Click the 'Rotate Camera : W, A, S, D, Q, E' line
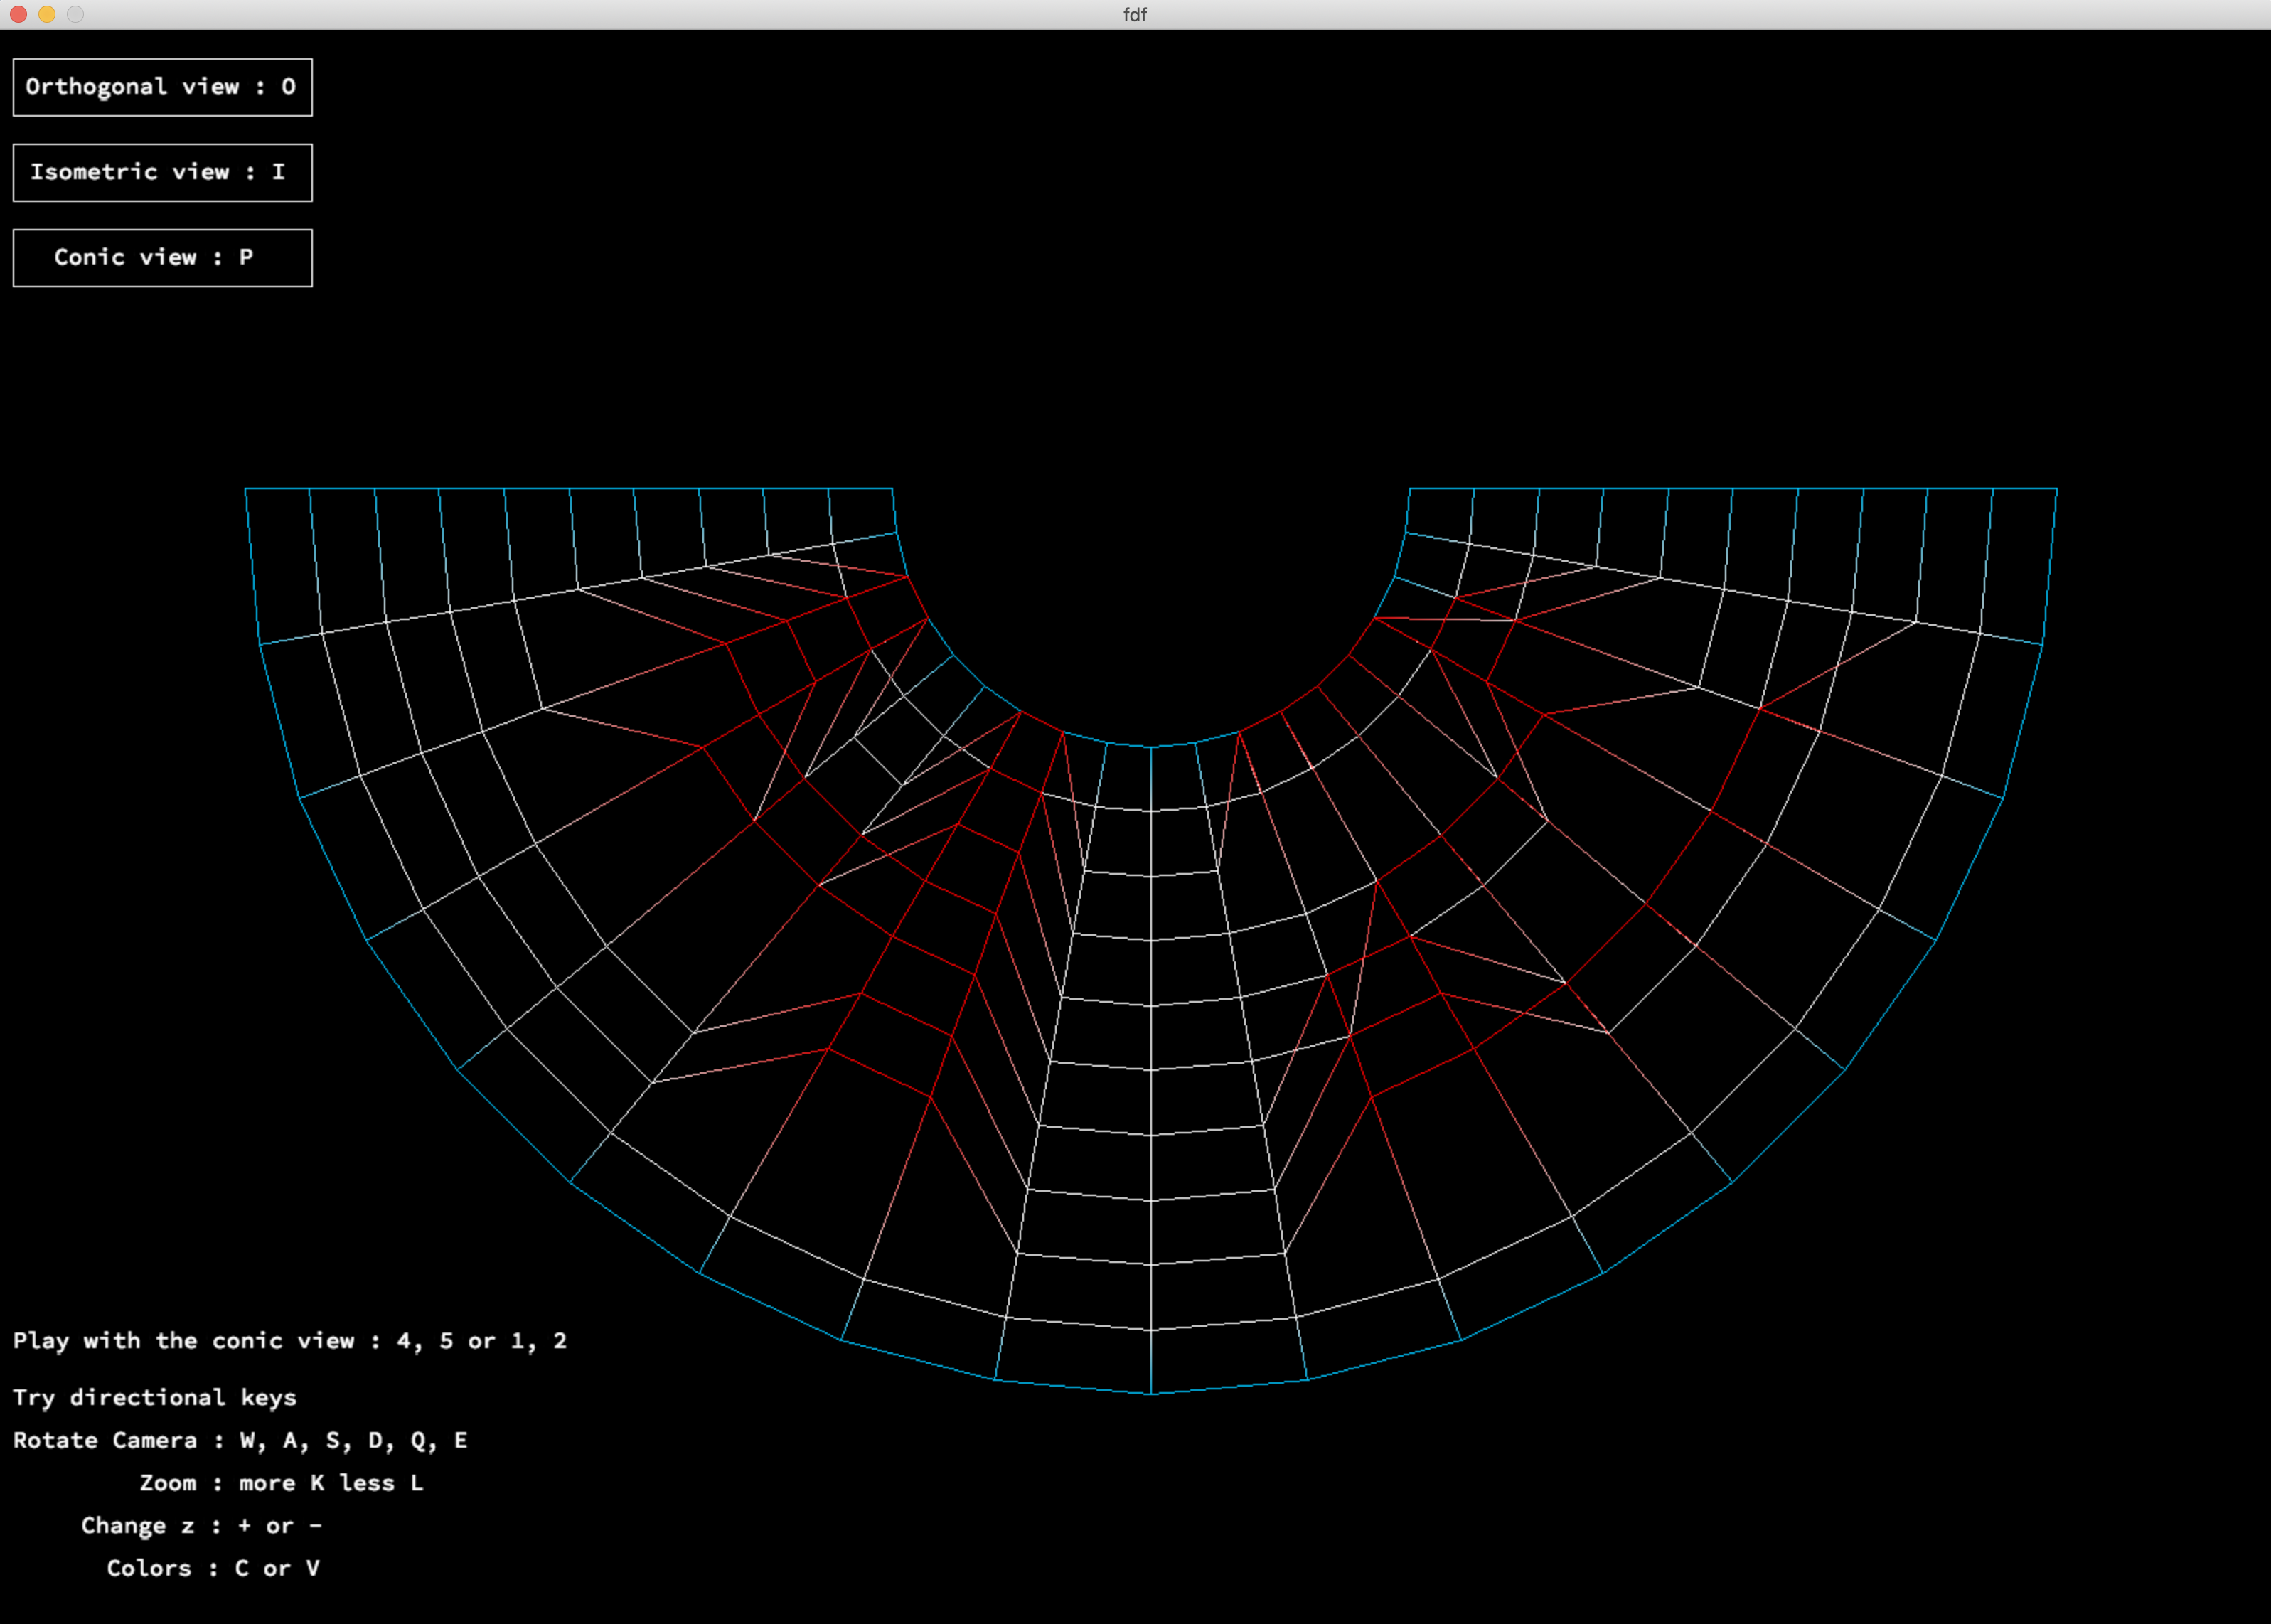The width and height of the screenshot is (2271, 1624). click(240, 1441)
